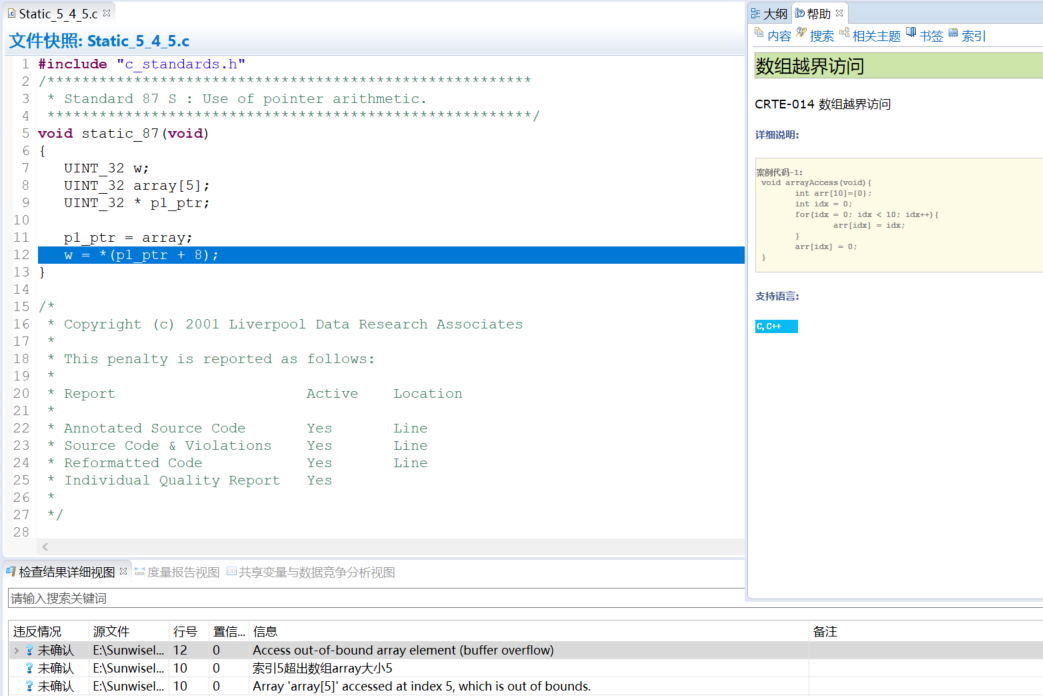Click the highlighted line w = *(p1_ptr + 8);
Image resolution: width=1043 pixels, height=696 pixels.
[391, 255]
